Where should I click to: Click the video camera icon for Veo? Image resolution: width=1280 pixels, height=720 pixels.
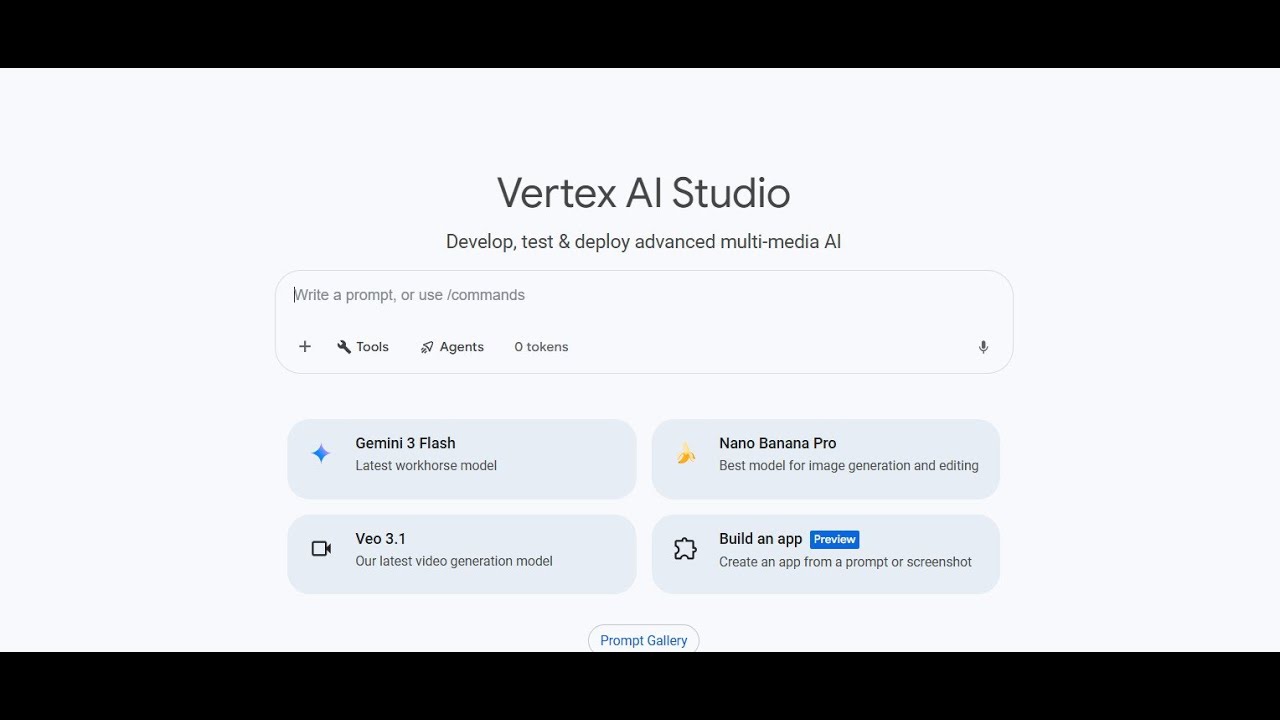(321, 549)
